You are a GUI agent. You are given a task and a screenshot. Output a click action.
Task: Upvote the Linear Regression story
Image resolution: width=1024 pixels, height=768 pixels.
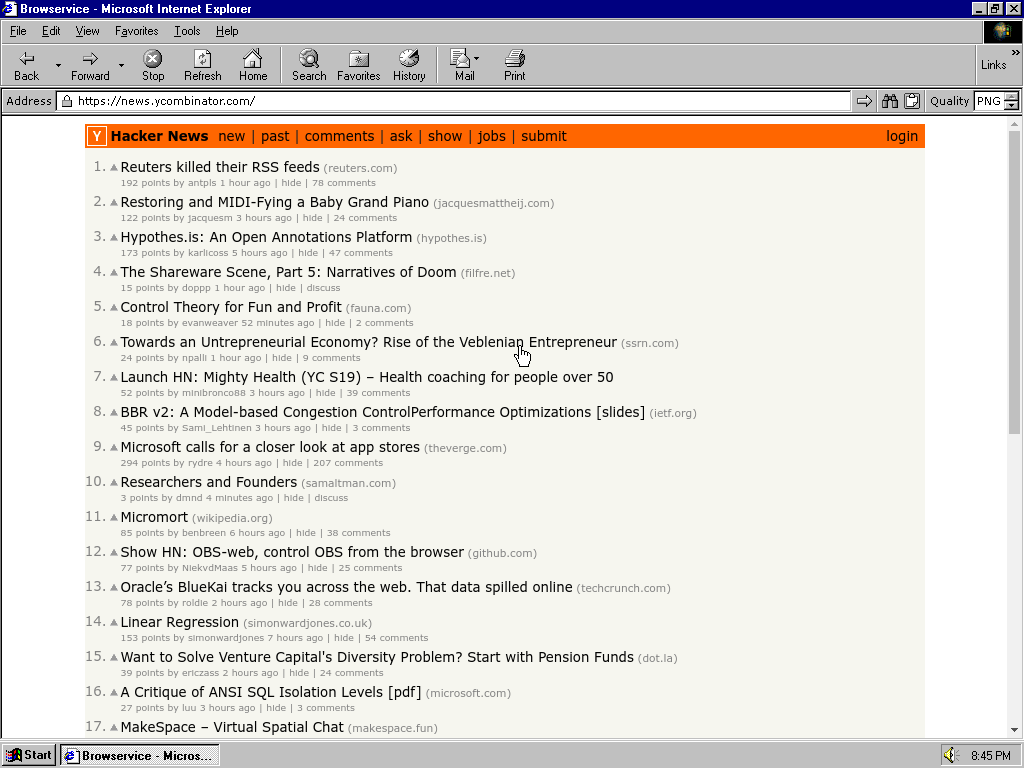114,622
